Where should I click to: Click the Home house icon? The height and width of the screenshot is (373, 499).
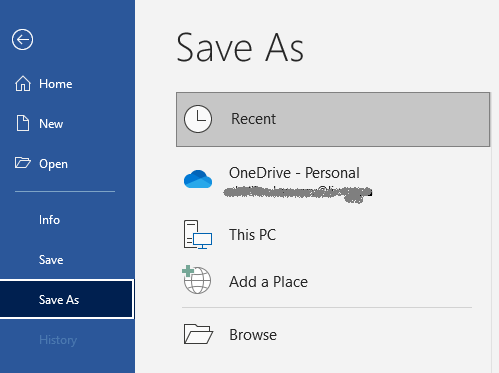tap(23, 83)
